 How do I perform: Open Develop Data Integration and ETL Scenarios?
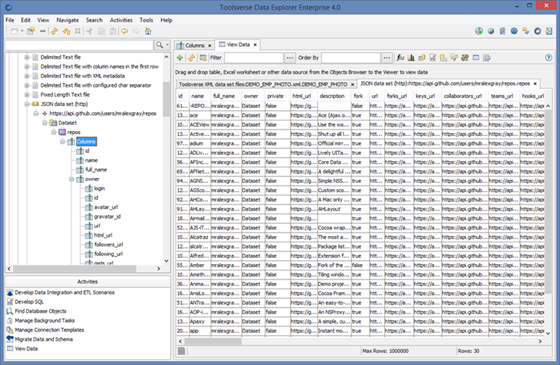[65, 292]
